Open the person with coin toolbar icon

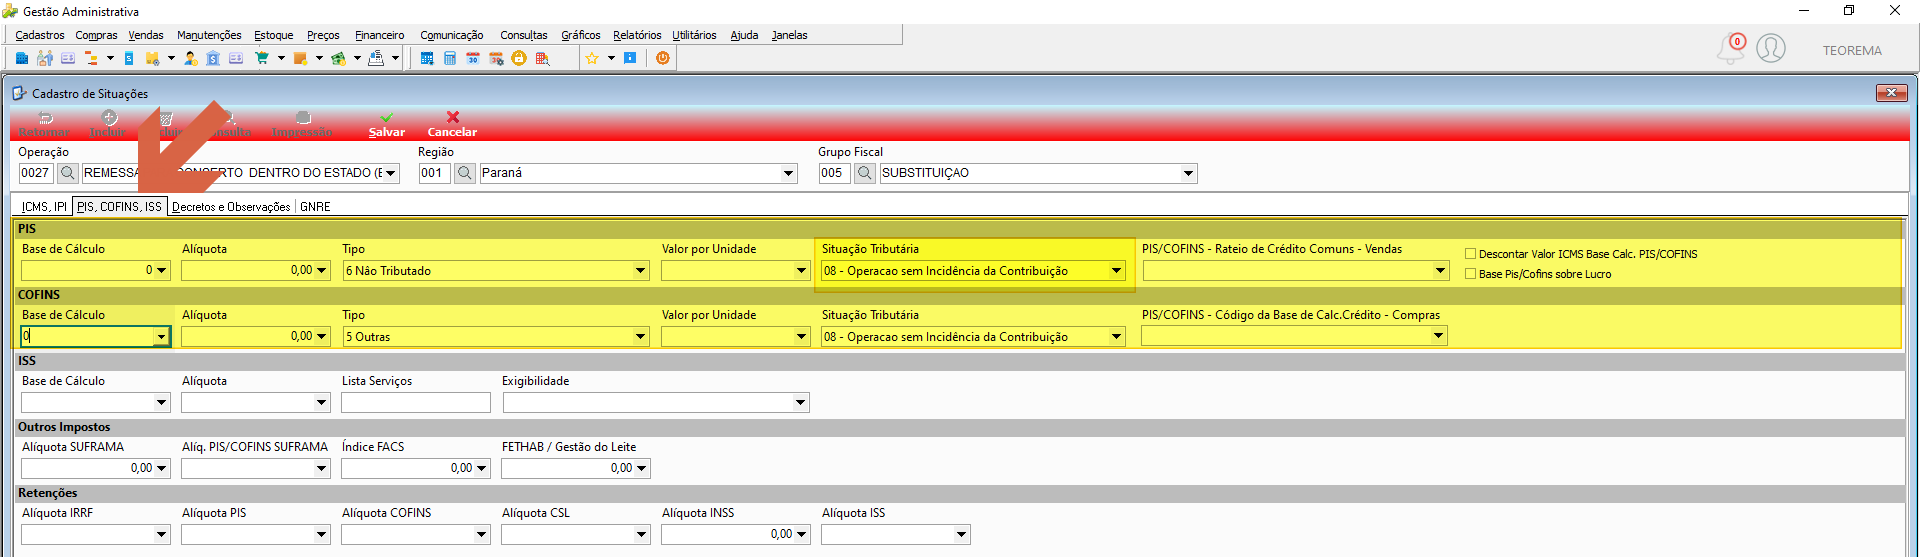tap(190, 58)
